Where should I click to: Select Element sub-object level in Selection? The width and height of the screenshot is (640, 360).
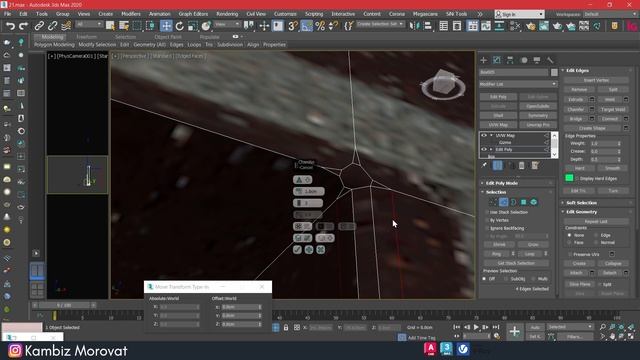[x=533, y=202]
